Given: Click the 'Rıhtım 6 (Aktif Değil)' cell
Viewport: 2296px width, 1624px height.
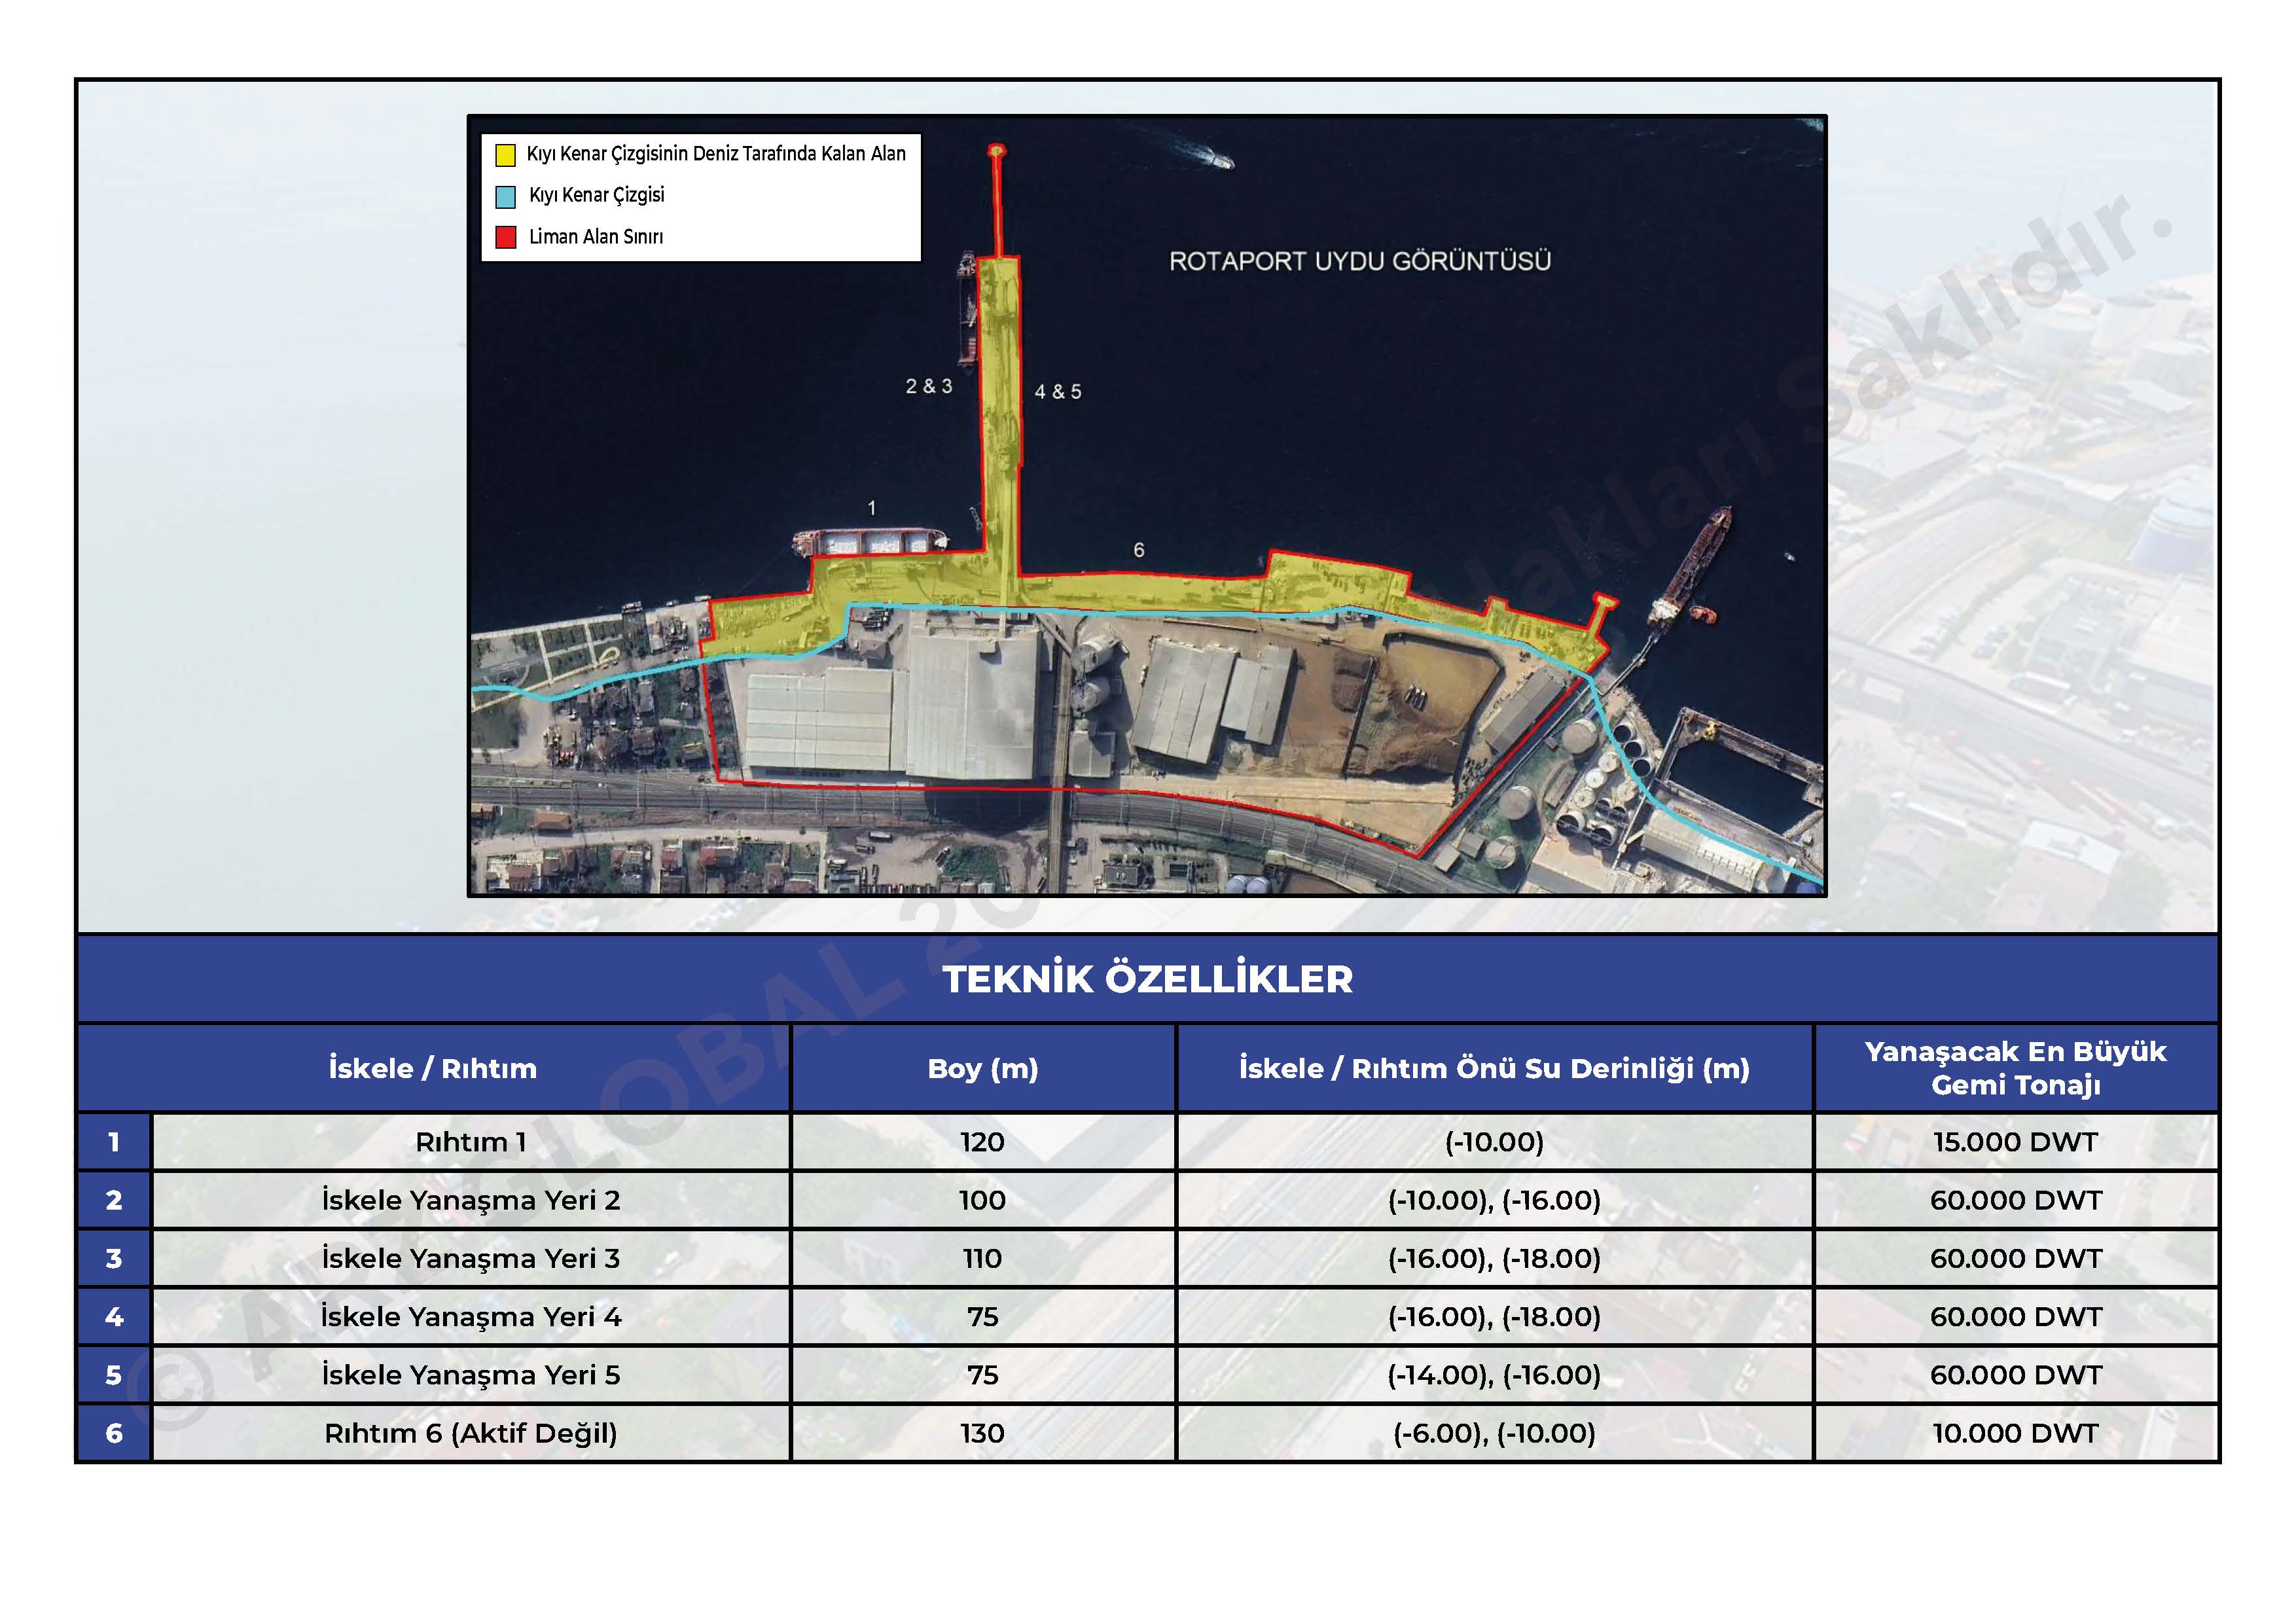Looking at the screenshot, I should pos(471,1433).
